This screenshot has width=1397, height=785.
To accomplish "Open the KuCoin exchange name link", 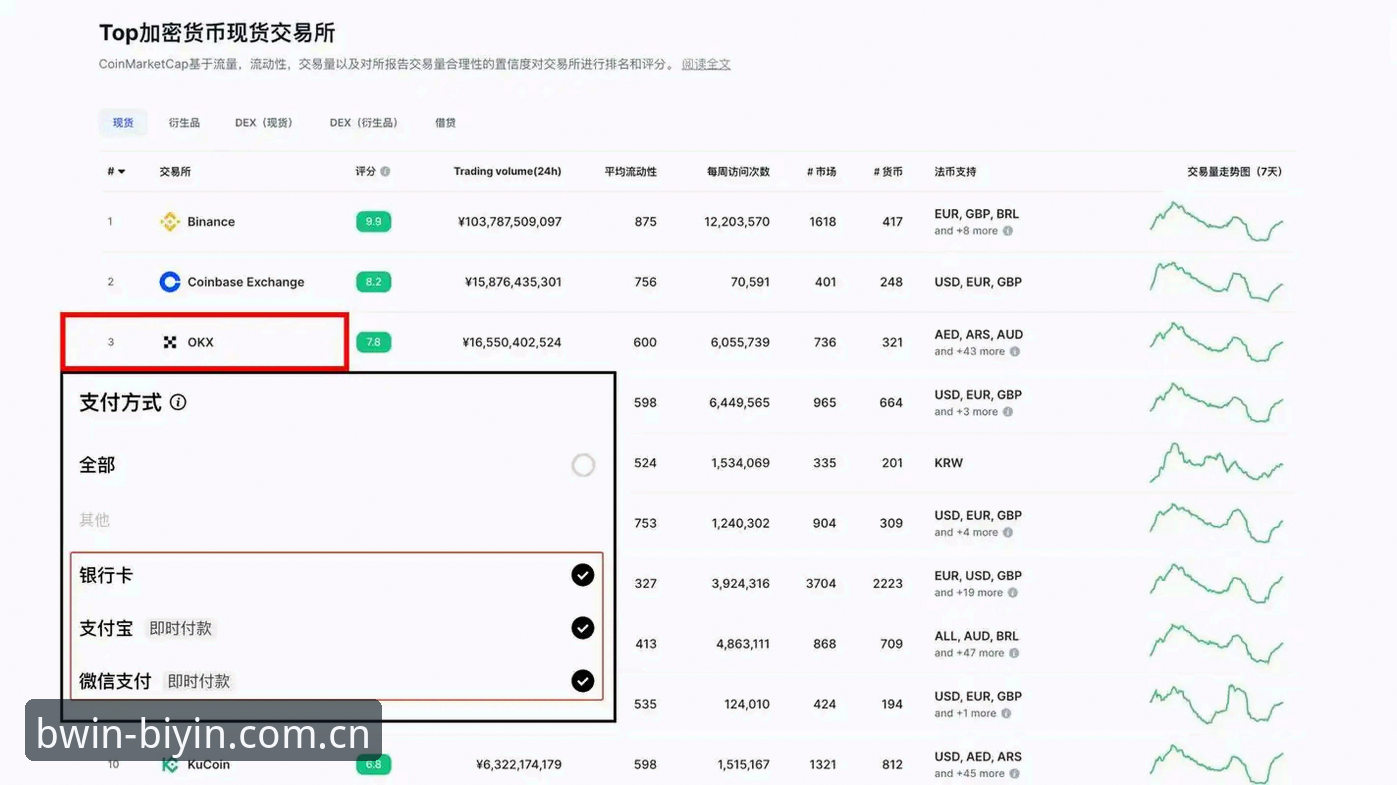I will (209, 765).
